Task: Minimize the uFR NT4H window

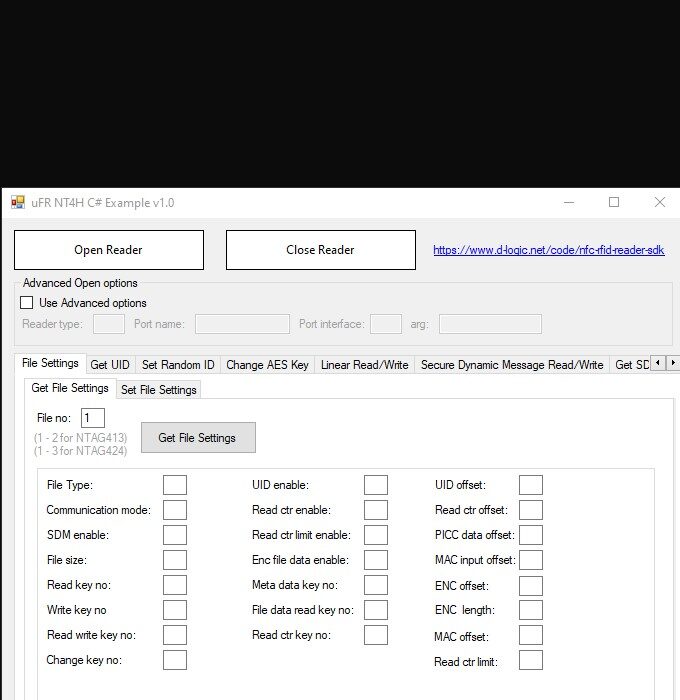Action: (x=569, y=203)
